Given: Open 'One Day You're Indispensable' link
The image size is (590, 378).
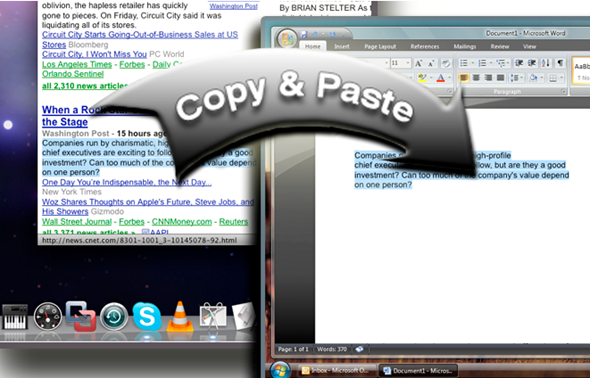Looking at the screenshot, I should 127,182.
